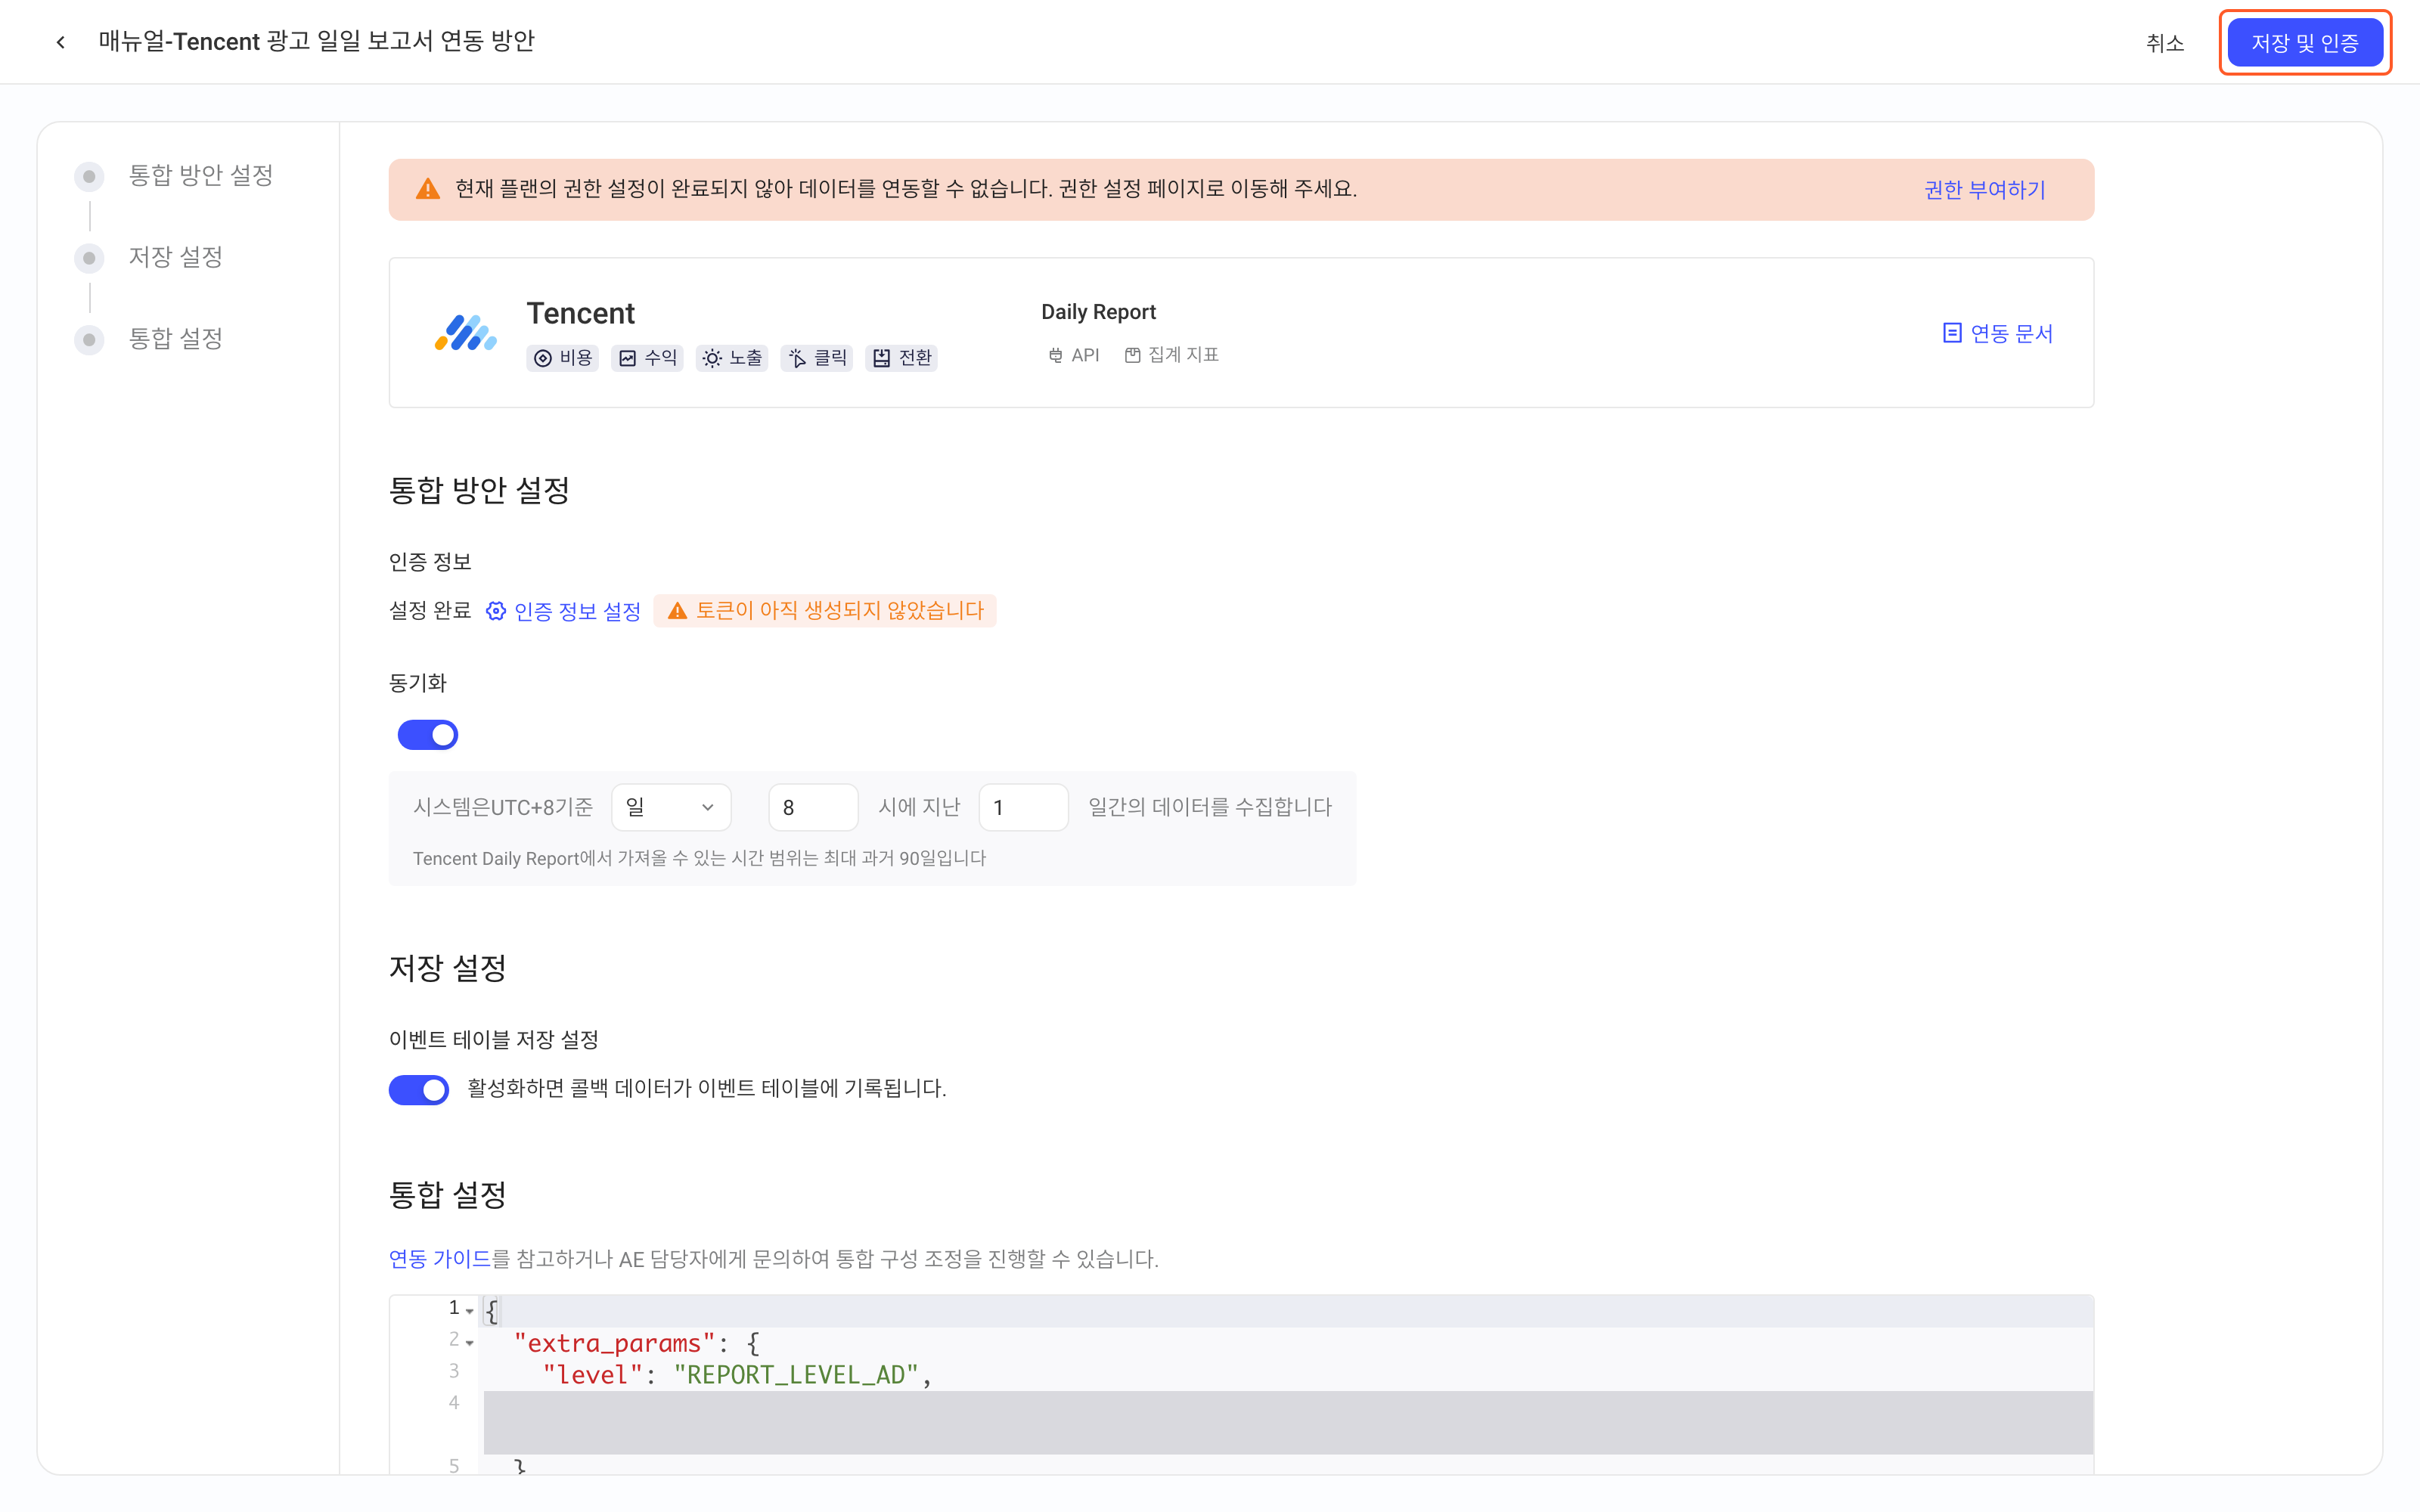Image resolution: width=2420 pixels, height=1512 pixels.
Task: Click the API plug icon
Action: tap(1055, 355)
